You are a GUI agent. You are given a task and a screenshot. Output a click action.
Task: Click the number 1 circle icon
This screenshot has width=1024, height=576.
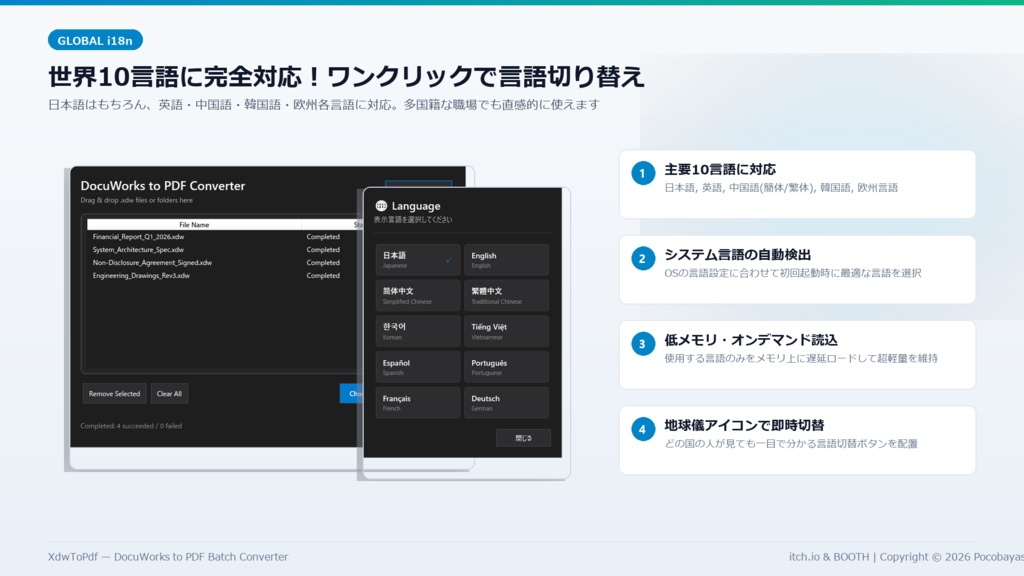[643, 173]
